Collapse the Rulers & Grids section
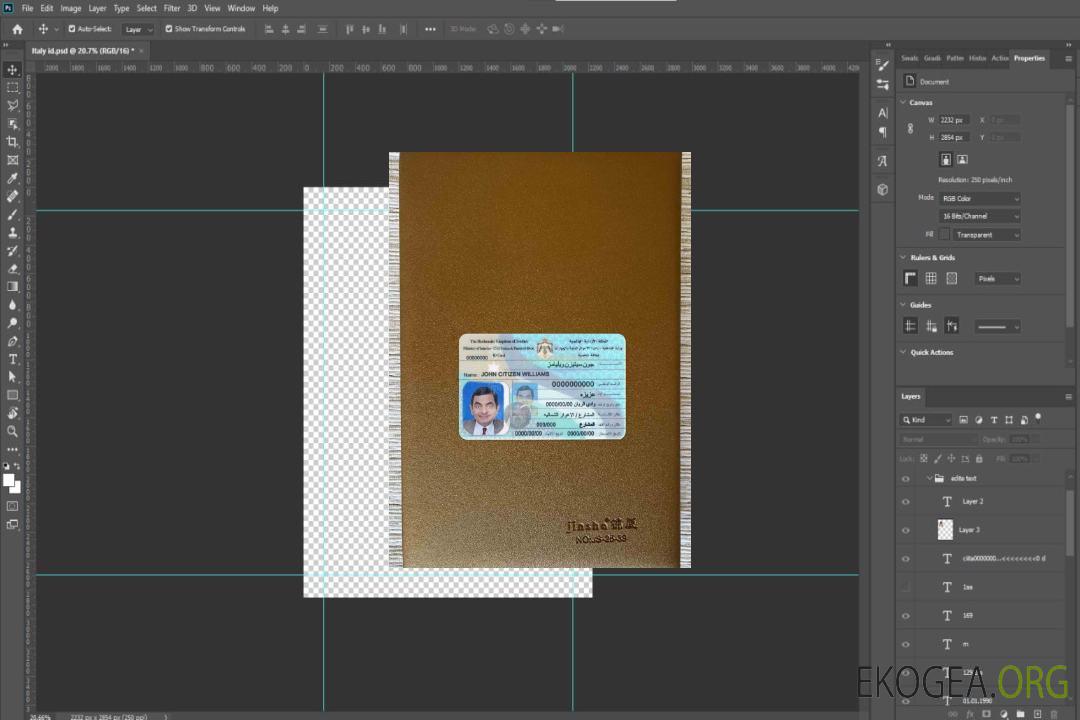The height and width of the screenshot is (720, 1080). pyautogui.click(x=903, y=258)
